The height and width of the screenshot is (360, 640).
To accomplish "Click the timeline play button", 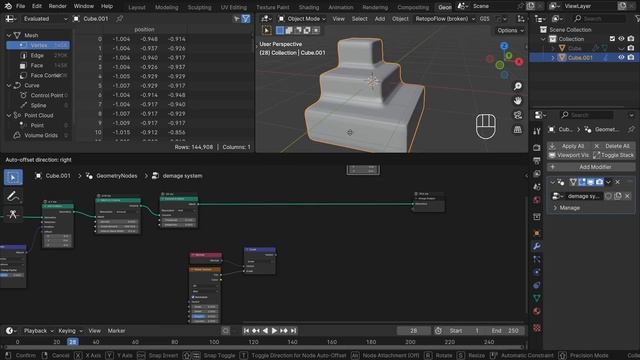I will pyautogui.click(x=274, y=331).
